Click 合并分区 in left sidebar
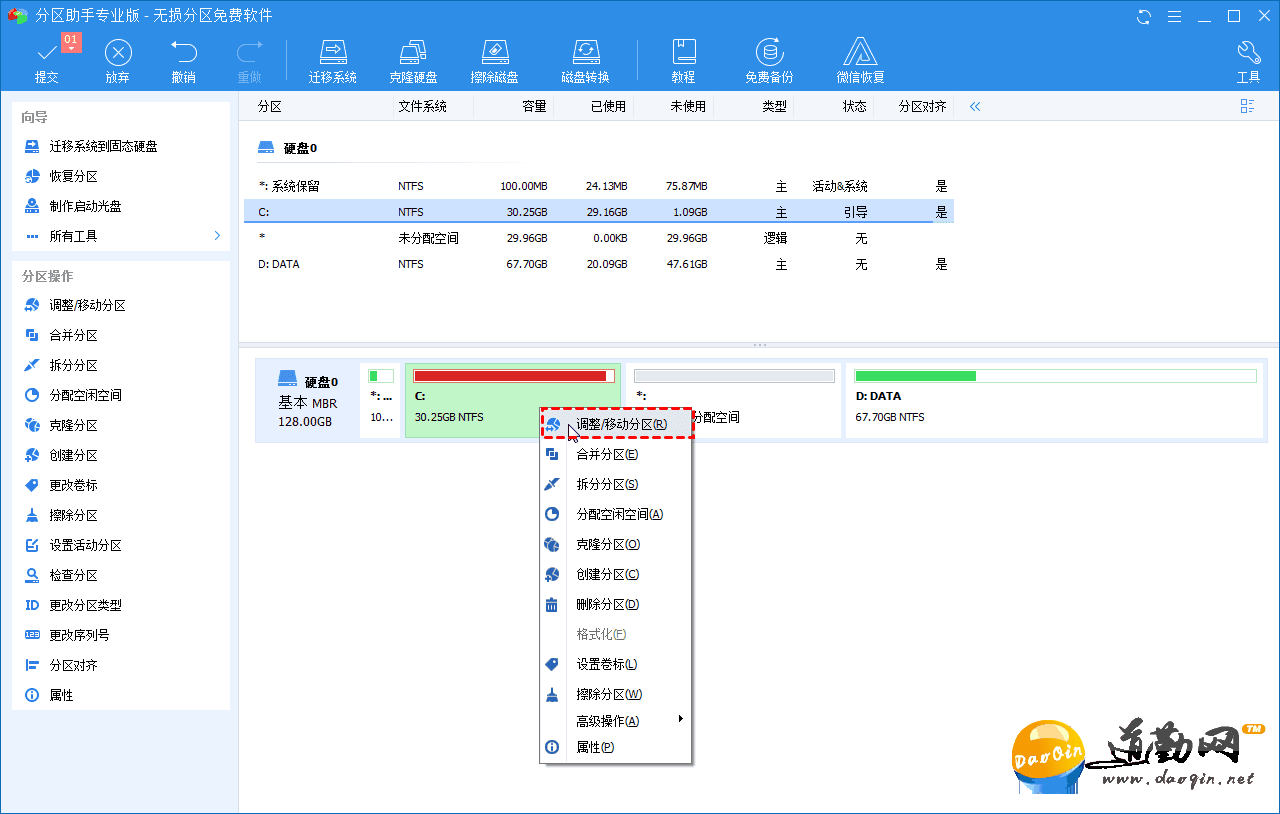This screenshot has width=1280, height=814. pyautogui.click(x=61, y=335)
